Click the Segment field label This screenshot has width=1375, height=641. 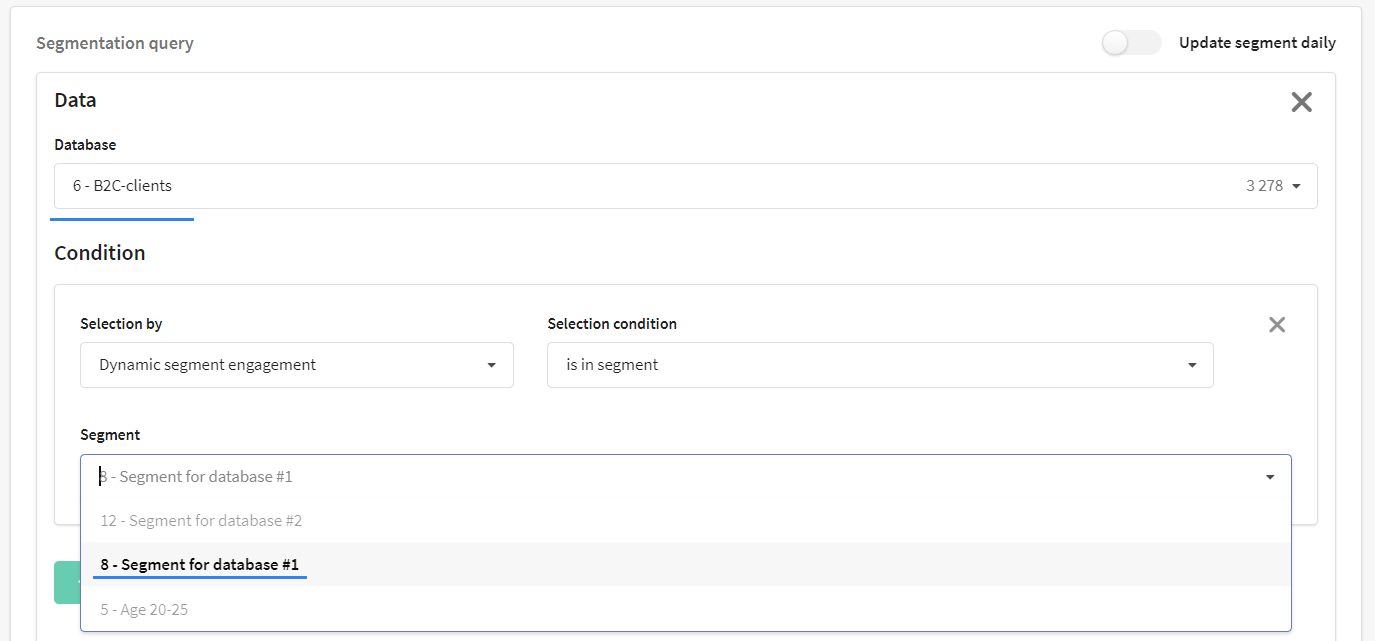click(x=110, y=435)
